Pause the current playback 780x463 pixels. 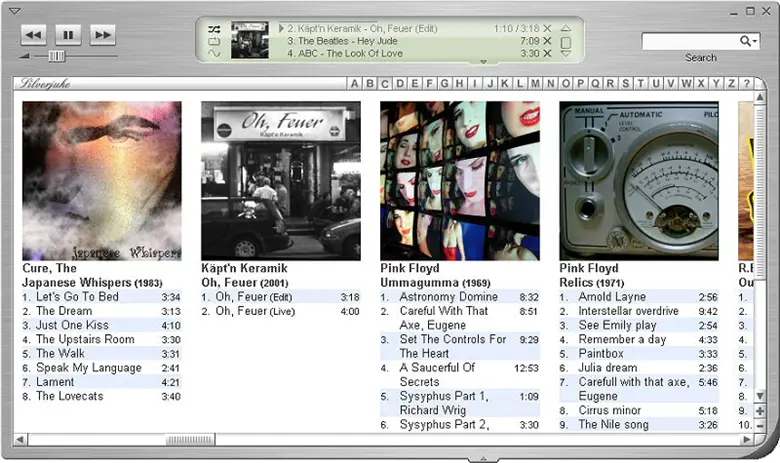(x=68, y=35)
